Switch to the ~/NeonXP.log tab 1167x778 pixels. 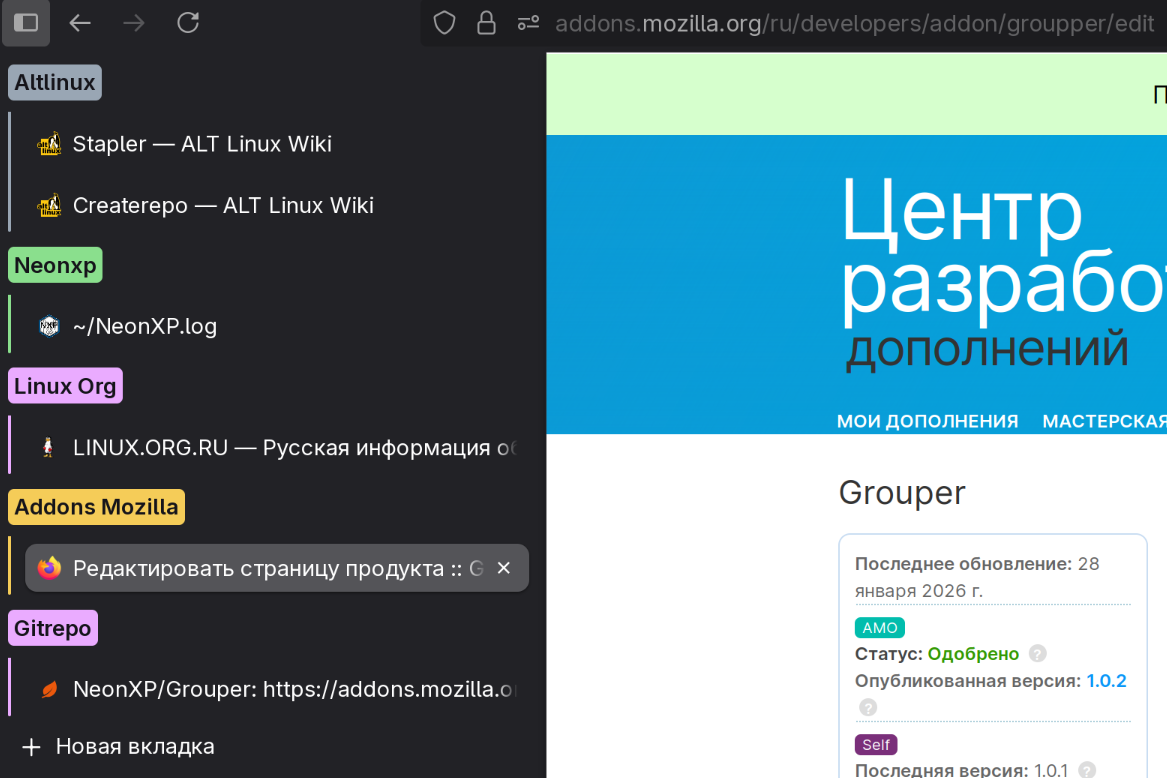click(145, 326)
